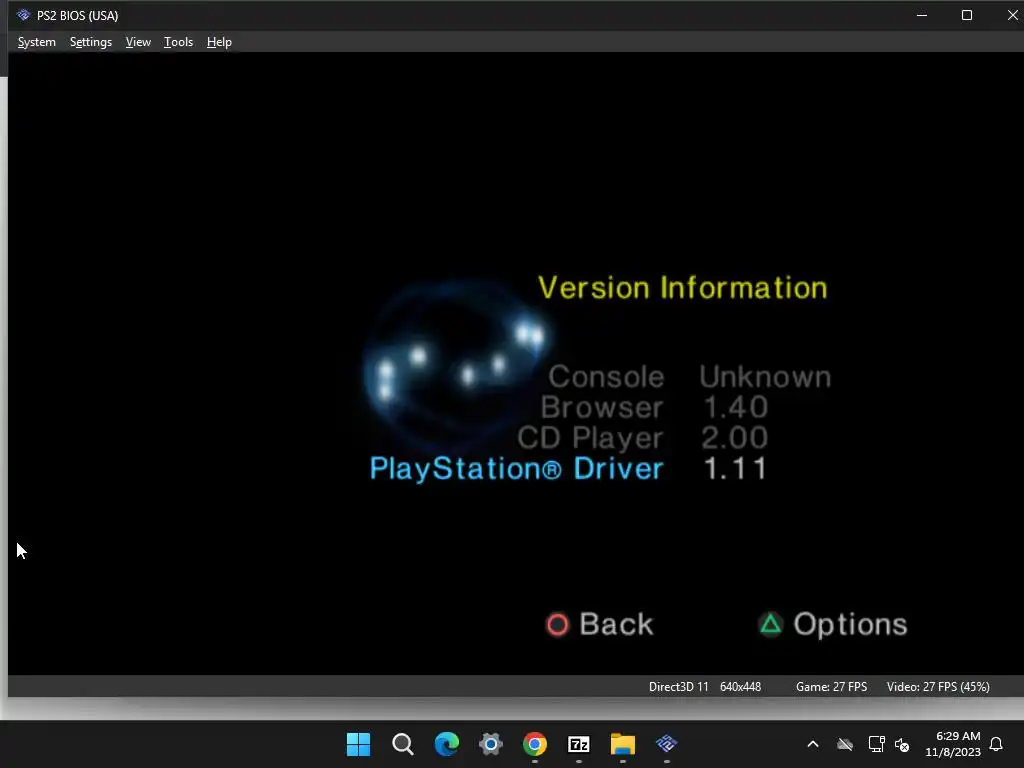Maximize the PS2 BIOS window

[x=967, y=15]
